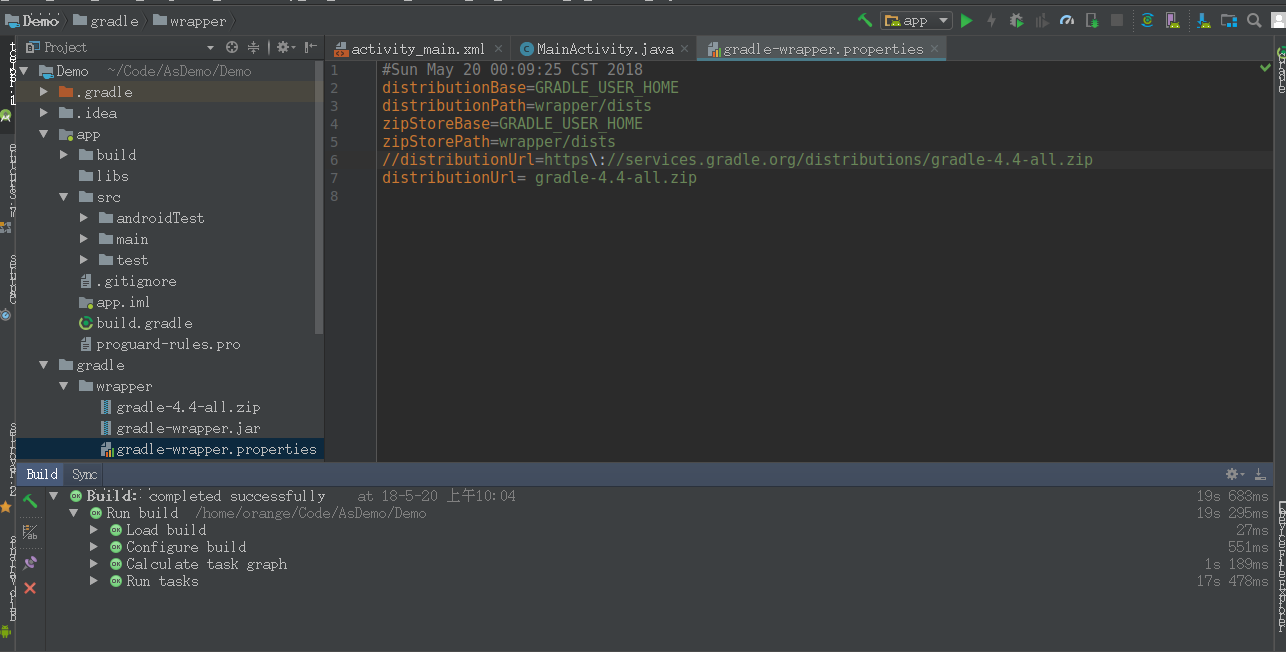
Task: Open Project panel gear settings
Action: click(284, 47)
